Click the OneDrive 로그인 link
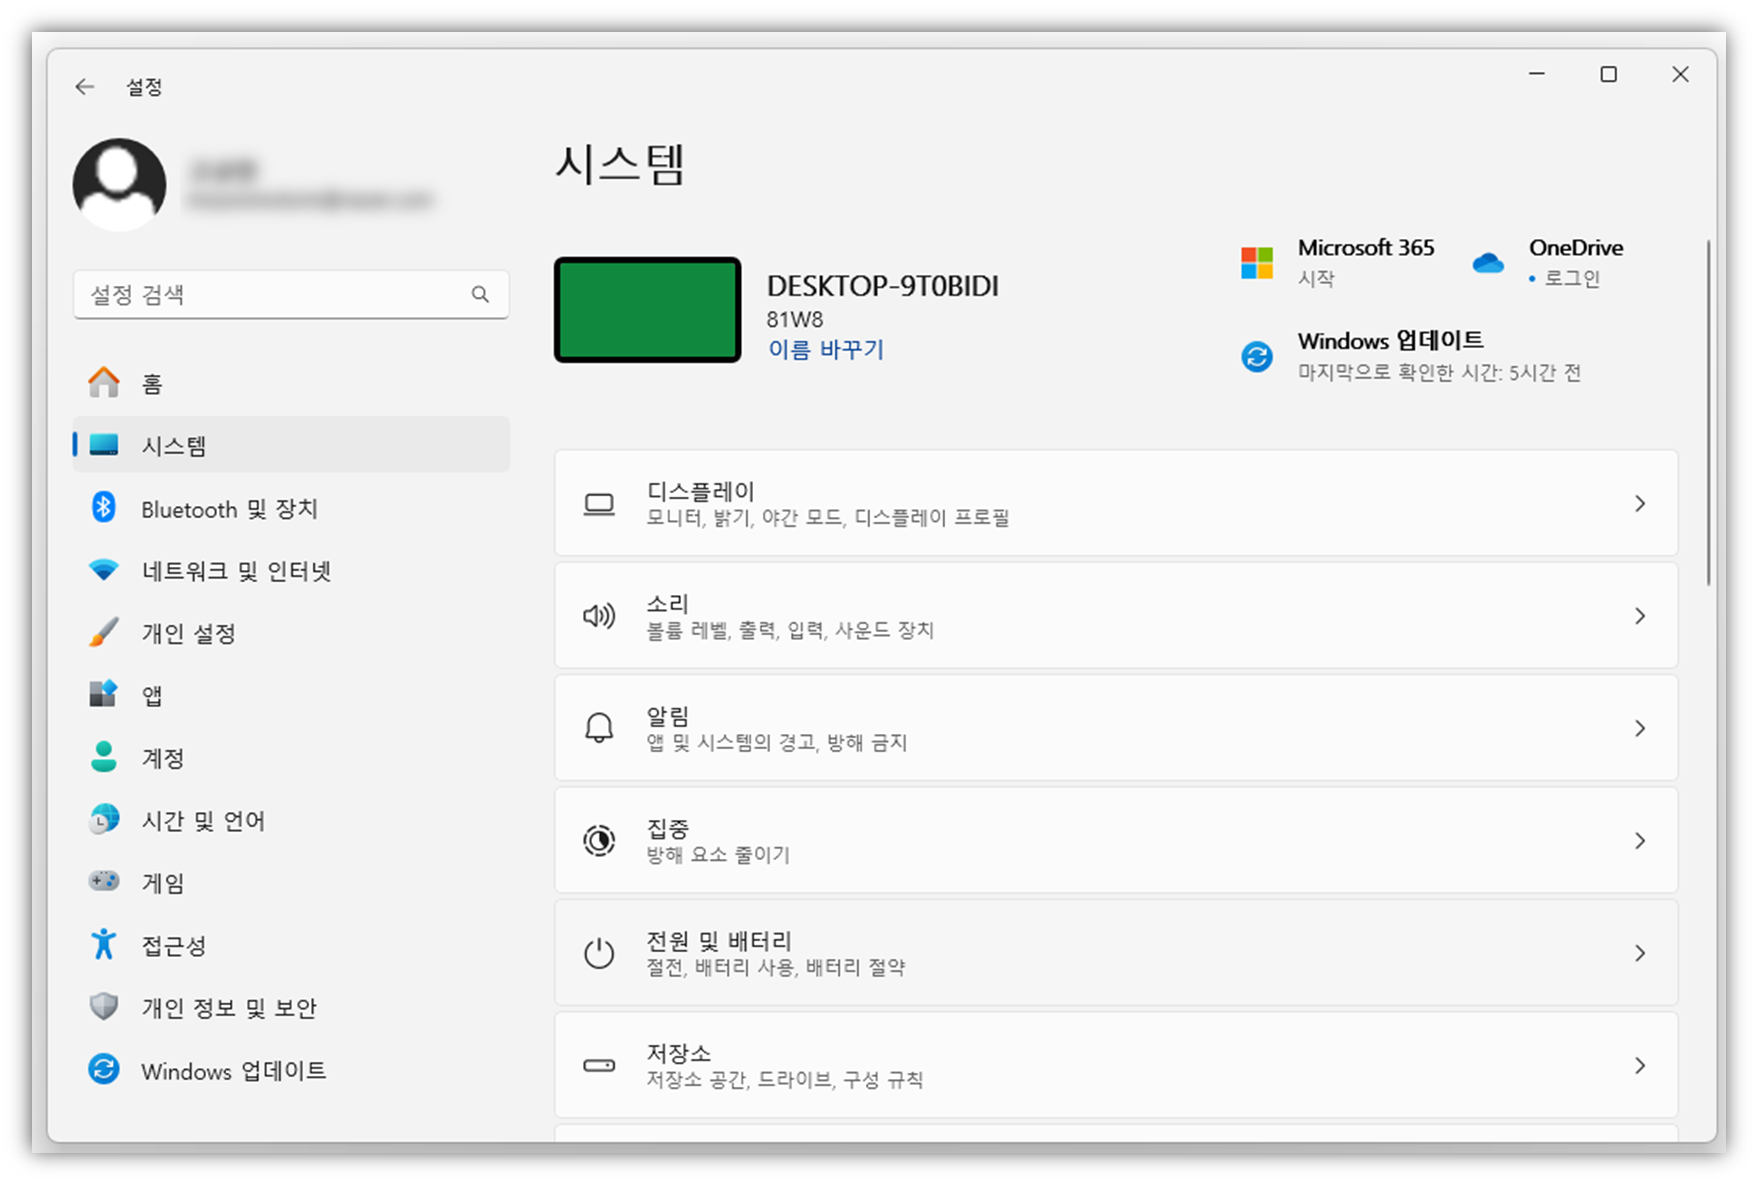Viewport: 1758px width, 1185px height. 1575,279
